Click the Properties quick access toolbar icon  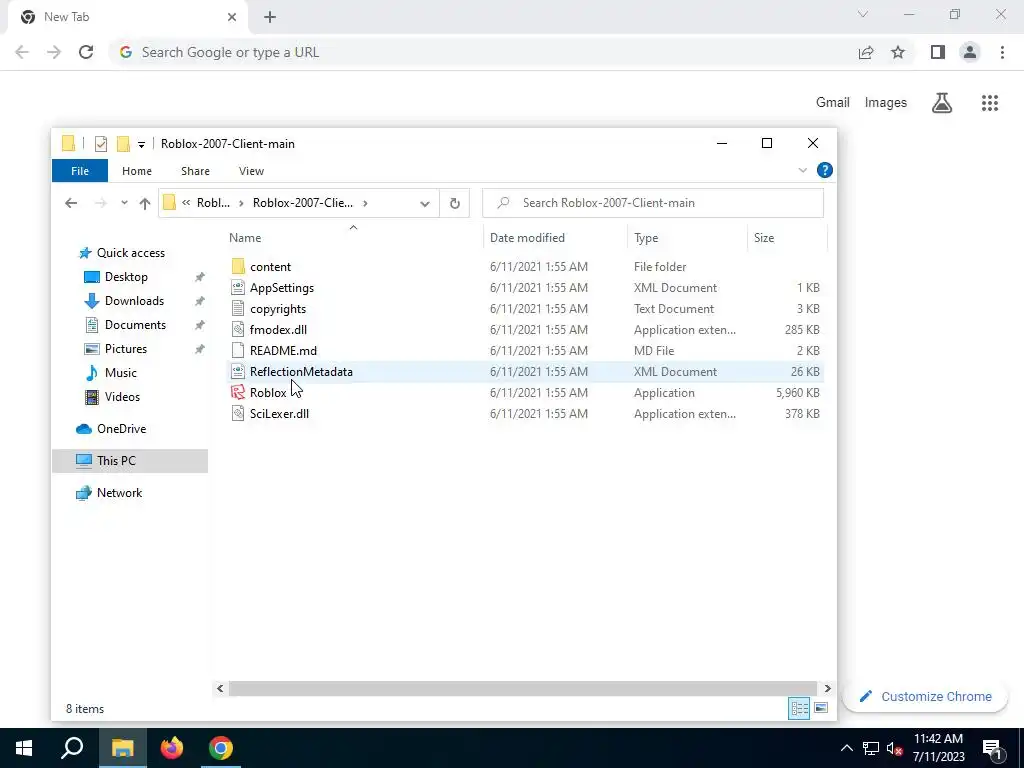pyautogui.click(x=101, y=144)
